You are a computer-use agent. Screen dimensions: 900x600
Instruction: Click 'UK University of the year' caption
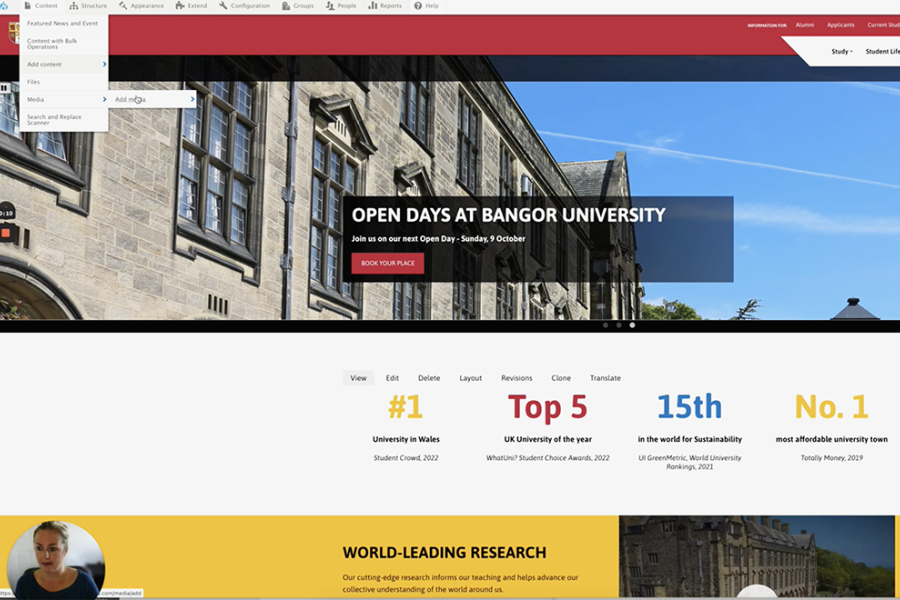pos(548,439)
